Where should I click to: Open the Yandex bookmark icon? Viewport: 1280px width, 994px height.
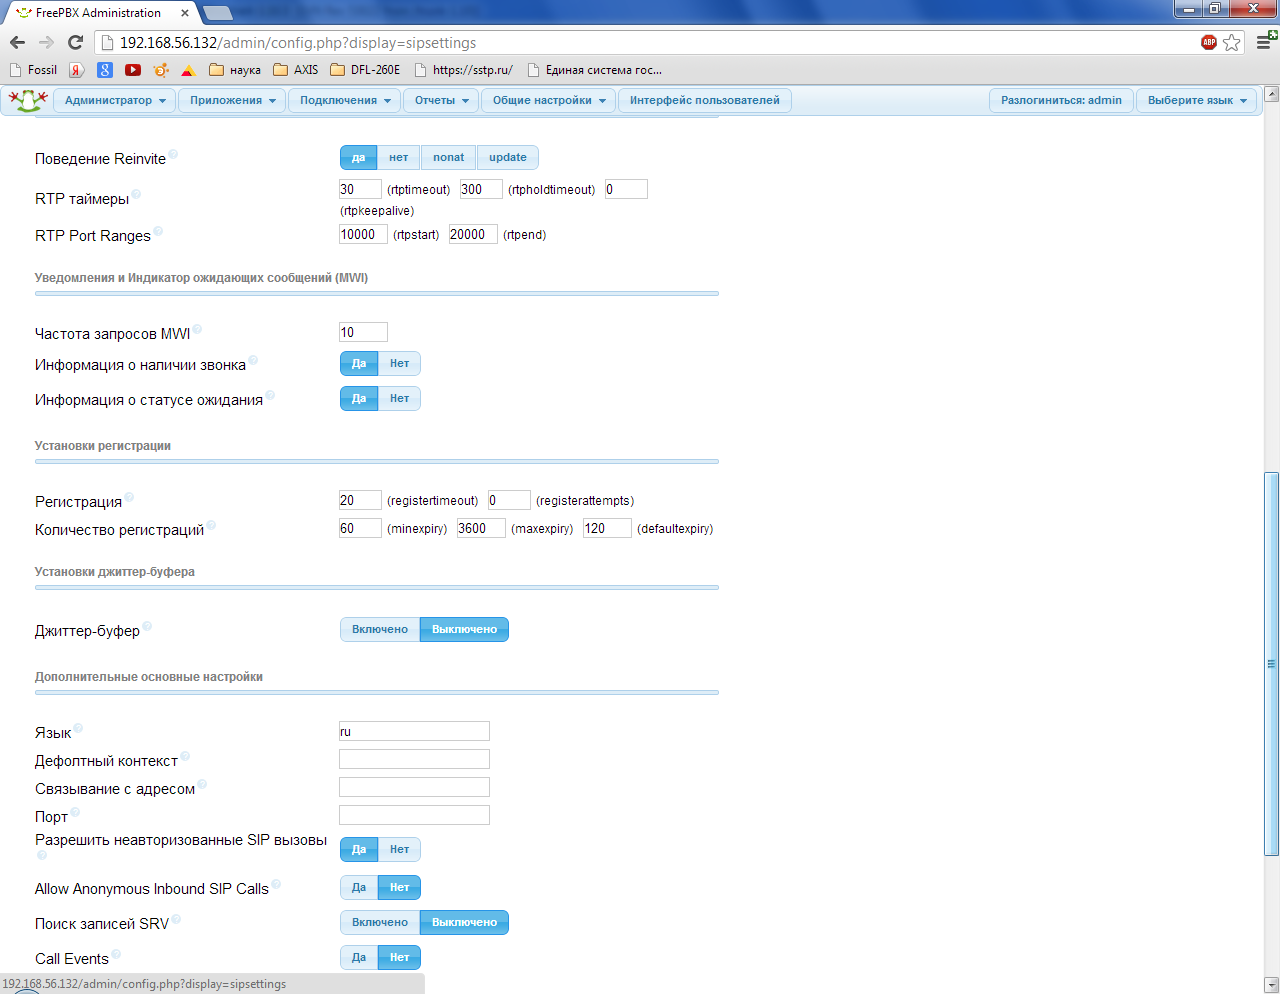click(77, 70)
